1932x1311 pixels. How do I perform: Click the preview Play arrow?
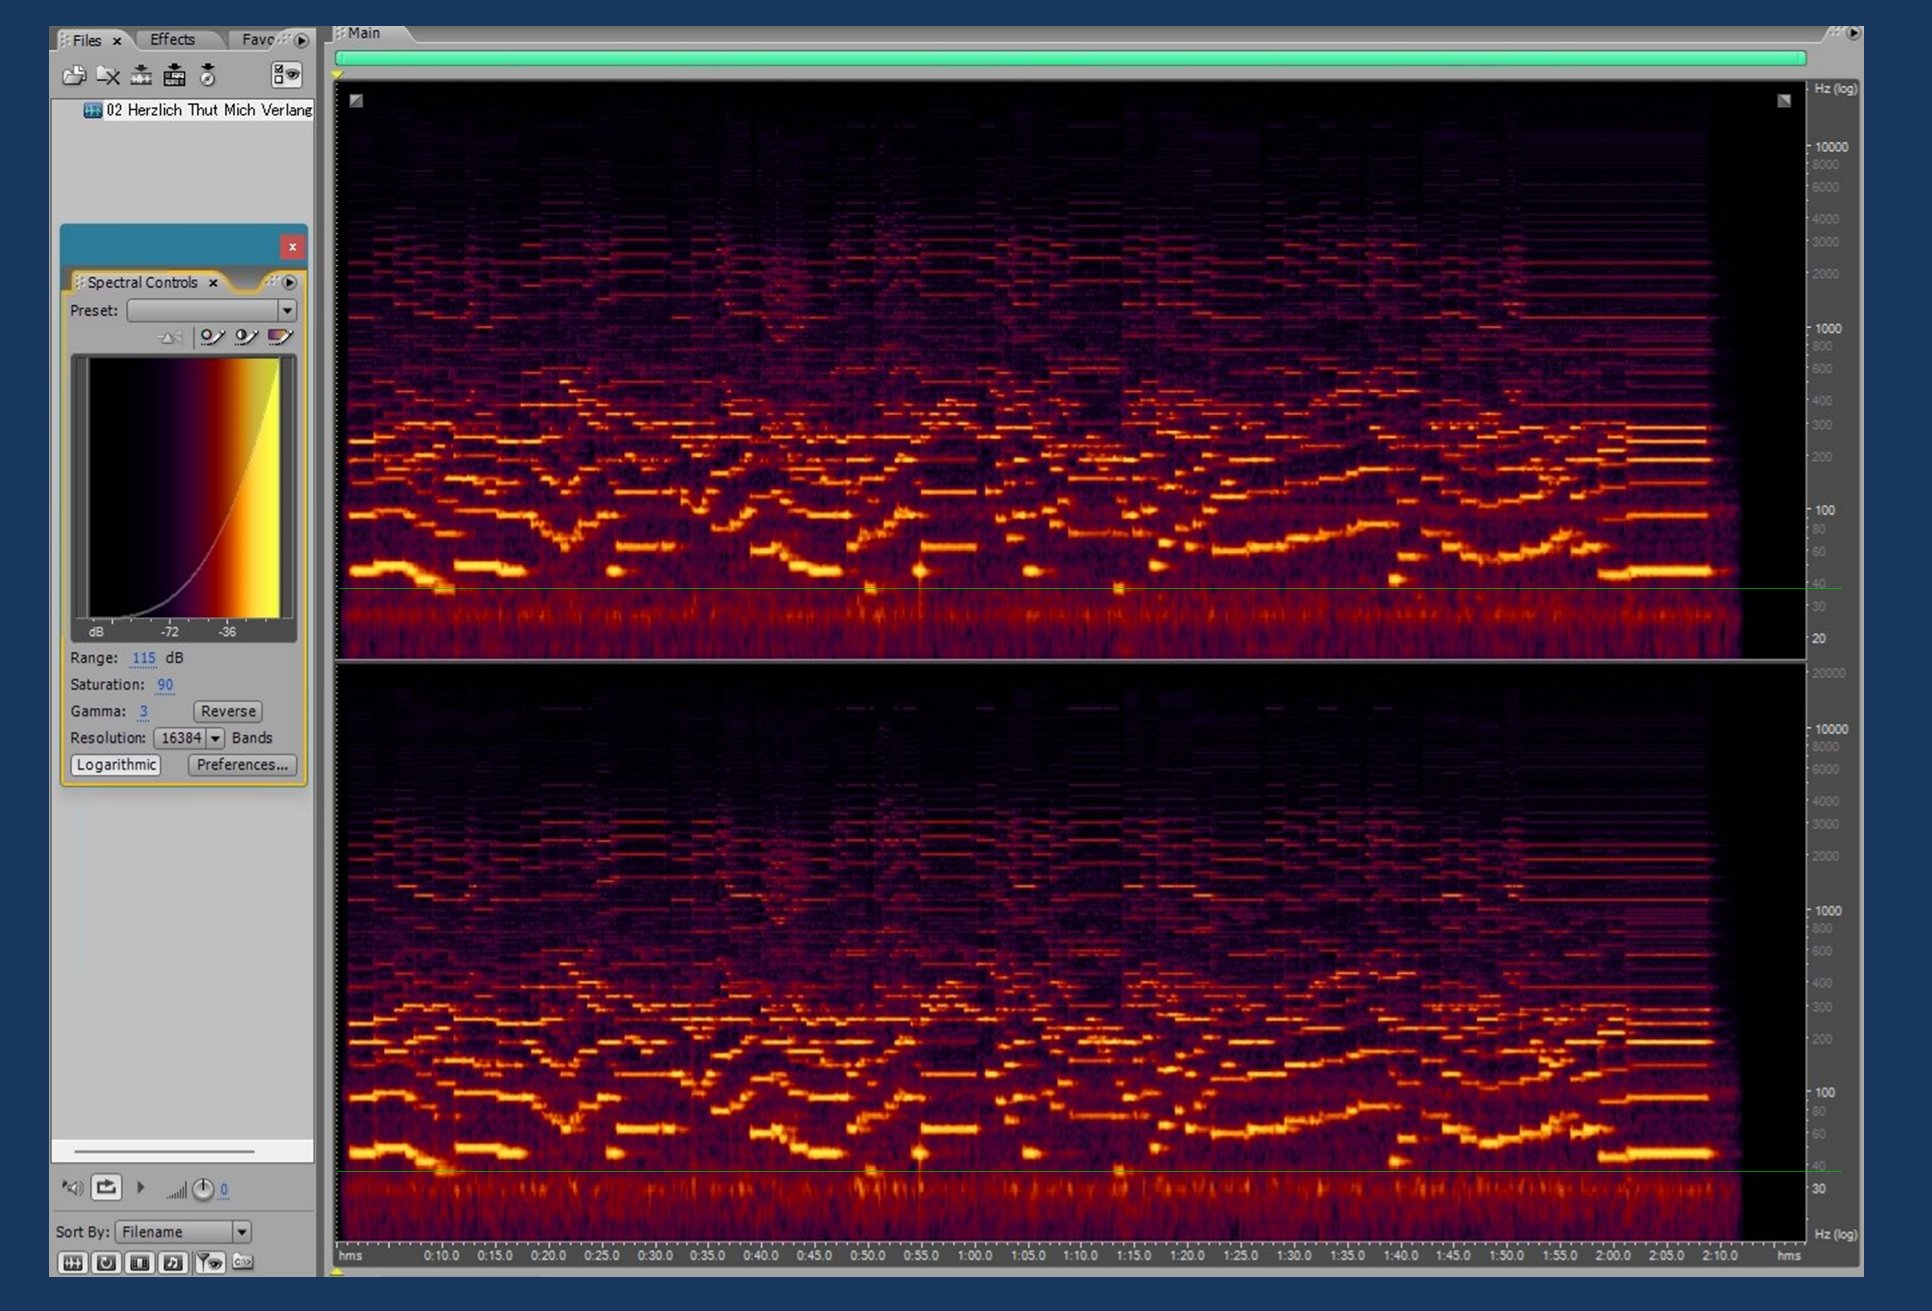(140, 1187)
